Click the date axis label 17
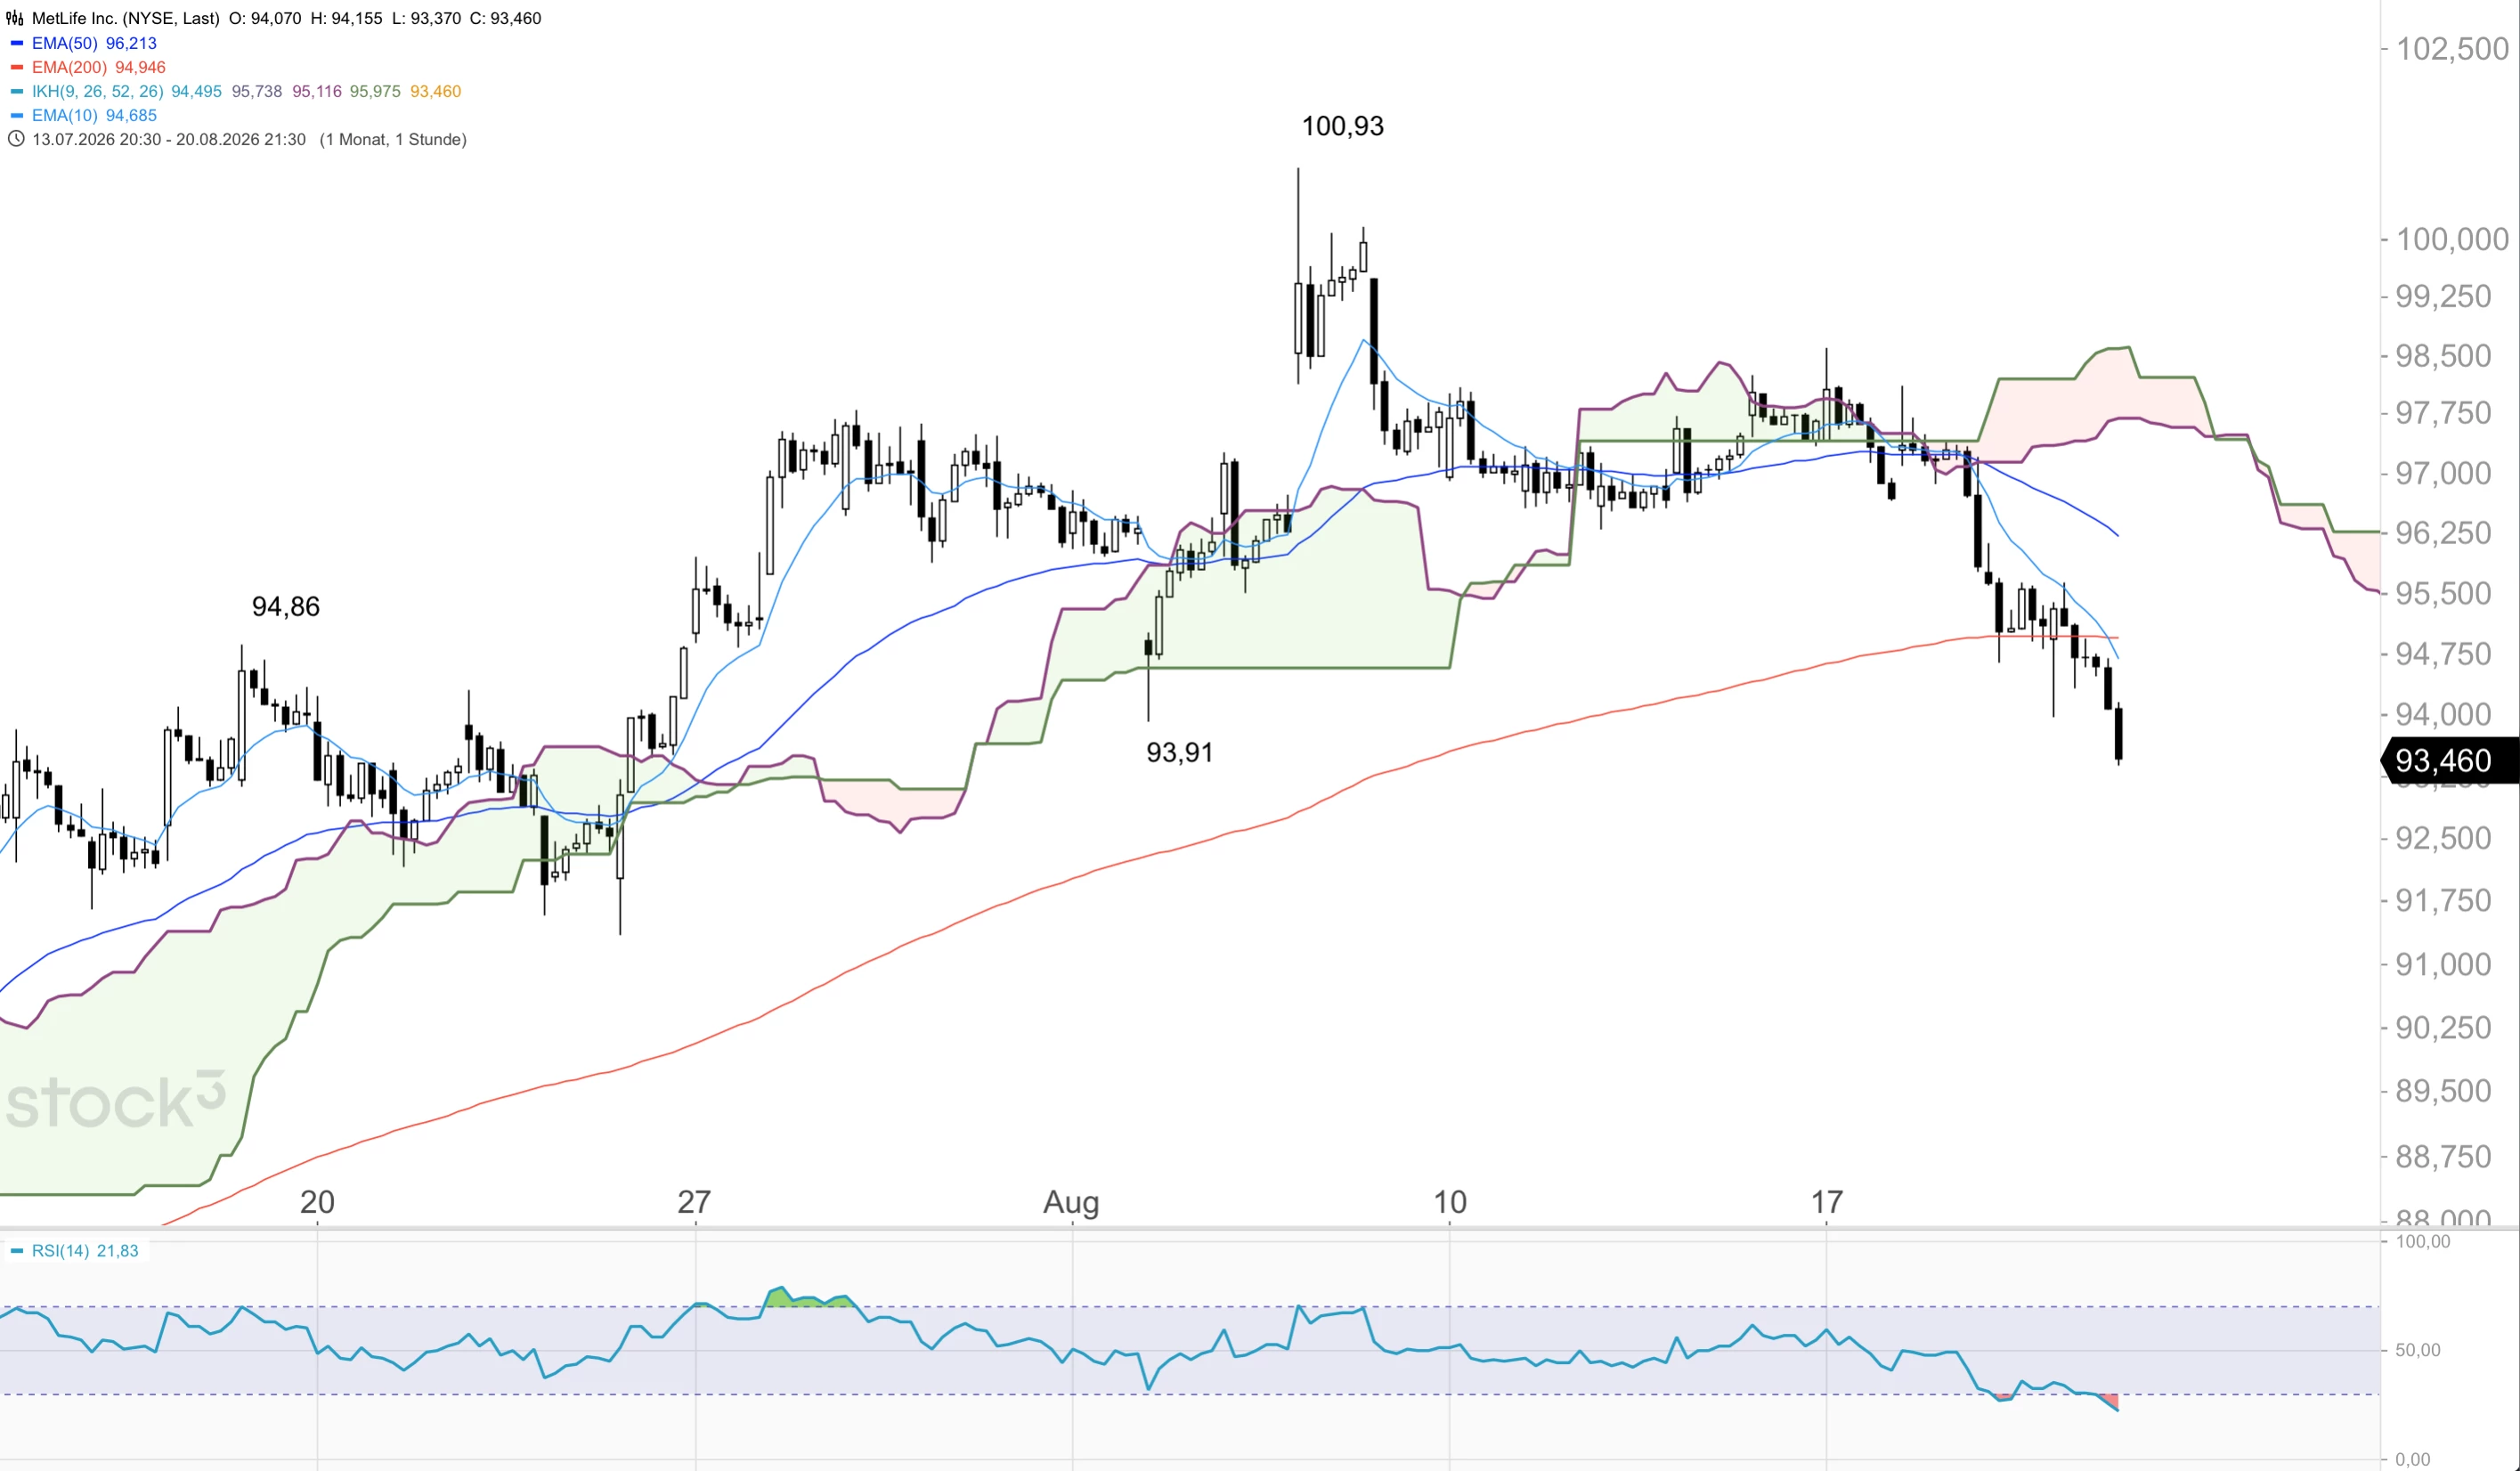 (x=1827, y=1201)
